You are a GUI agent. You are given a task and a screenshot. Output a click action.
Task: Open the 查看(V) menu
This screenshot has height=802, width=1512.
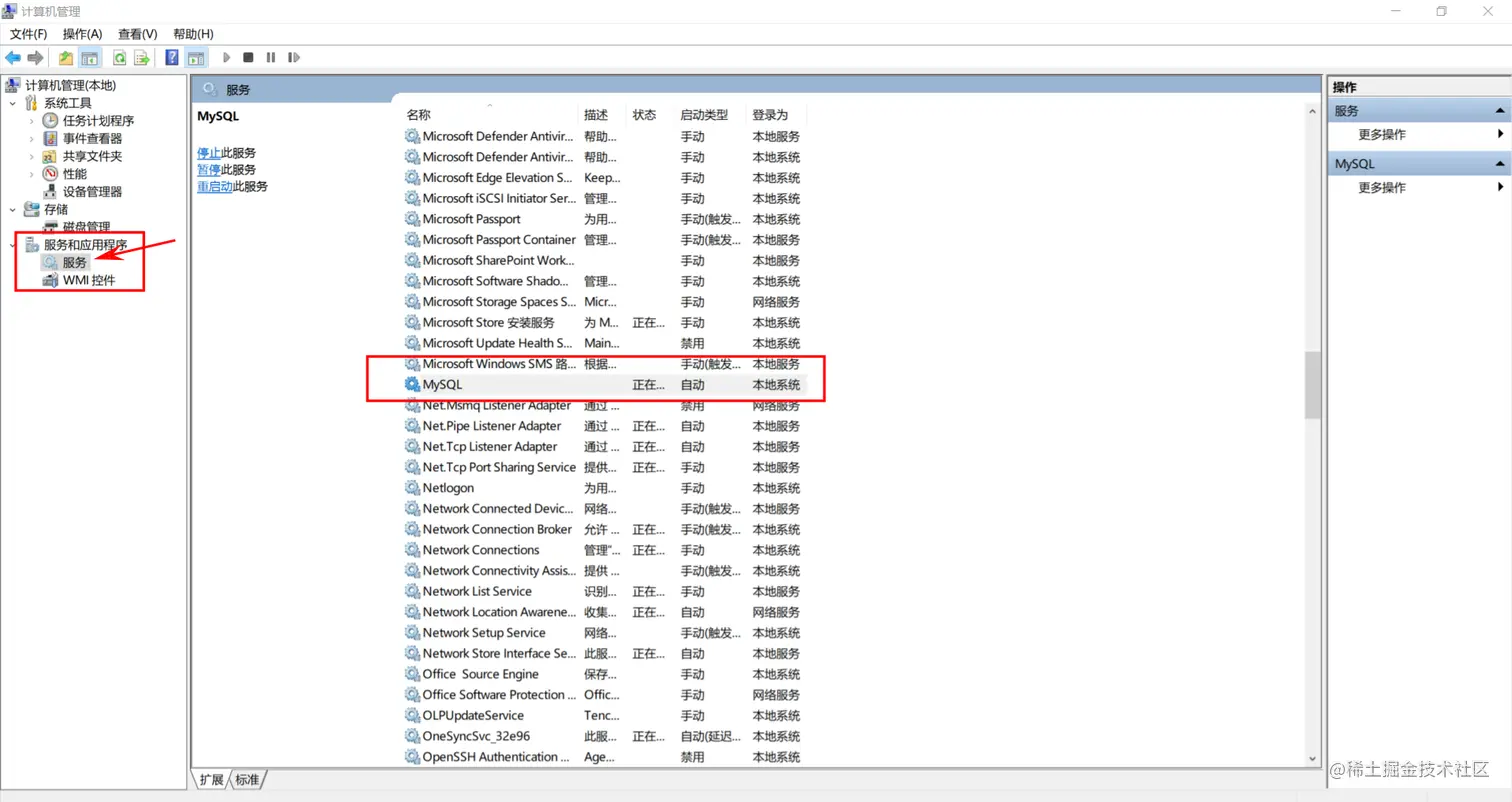click(x=138, y=34)
